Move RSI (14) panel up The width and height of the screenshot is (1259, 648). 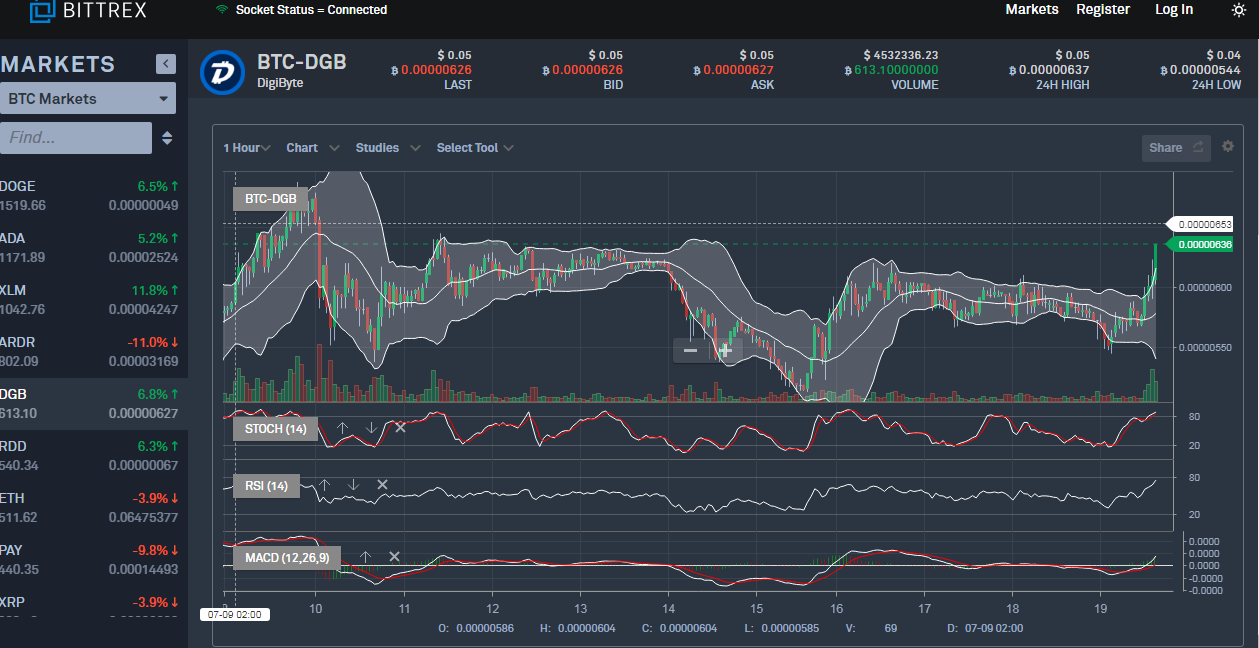pos(324,485)
